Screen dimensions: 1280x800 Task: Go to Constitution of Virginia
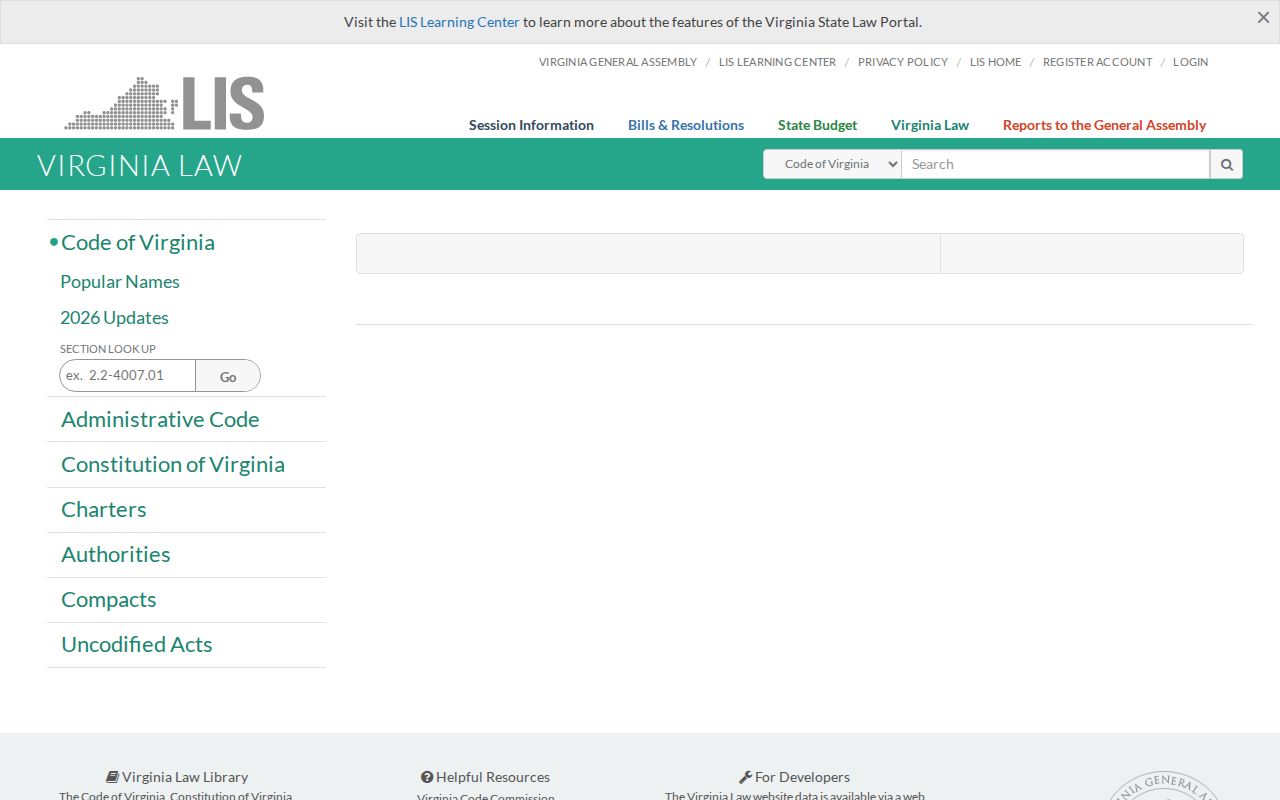tap(173, 465)
